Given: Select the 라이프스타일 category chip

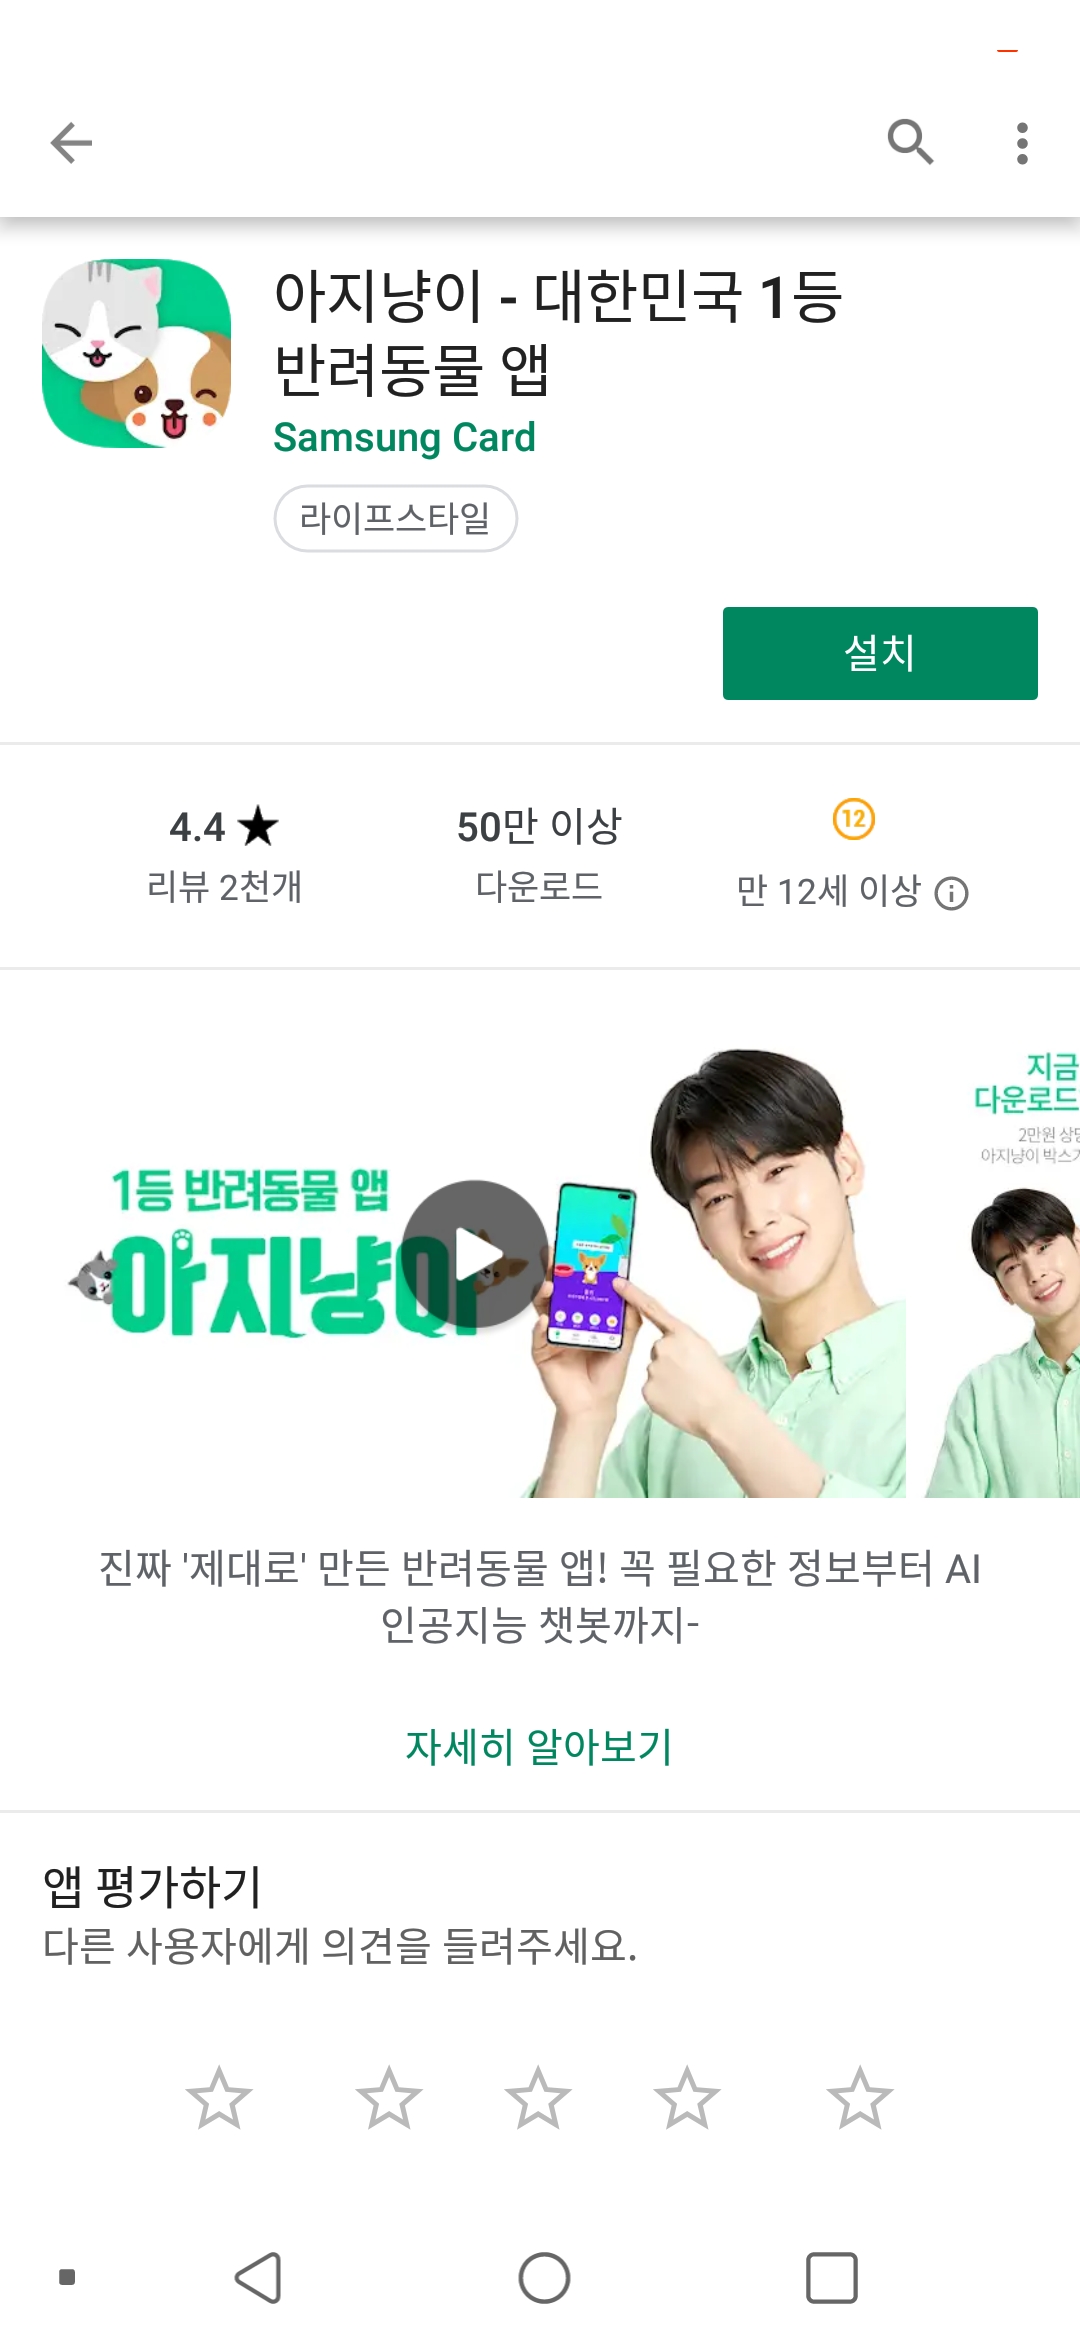Looking at the screenshot, I should coord(395,518).
